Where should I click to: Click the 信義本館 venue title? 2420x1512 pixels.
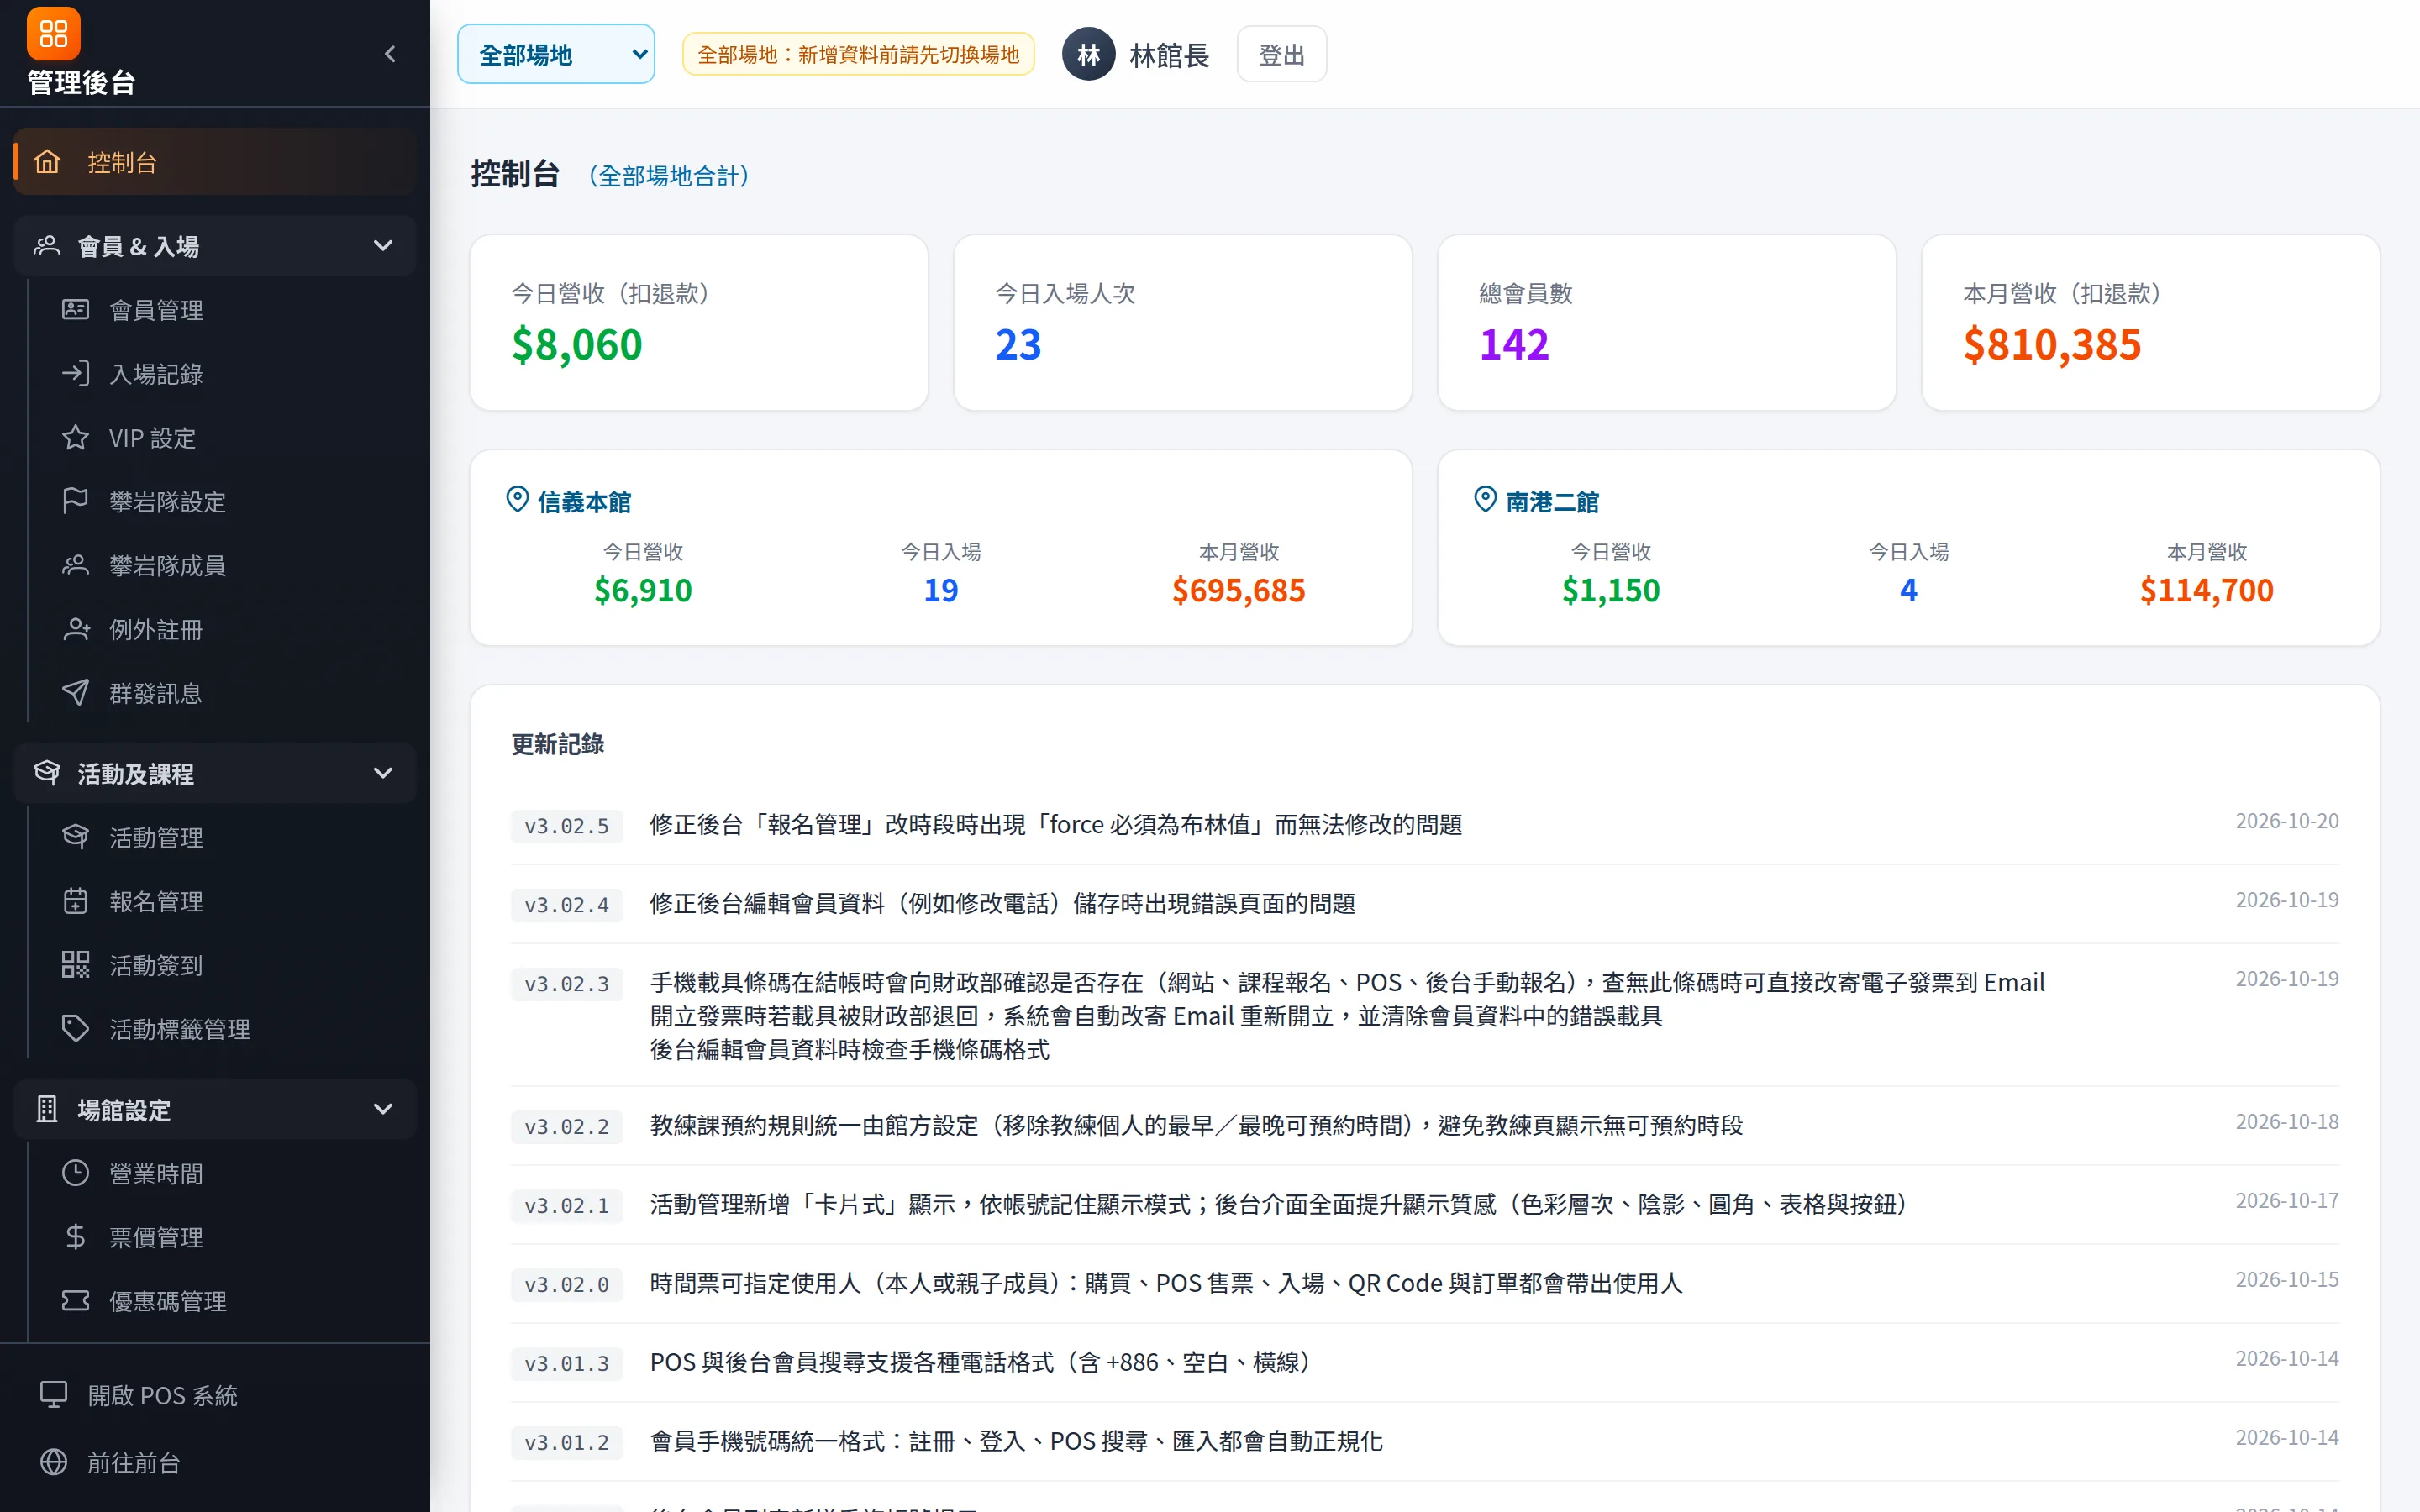point(584,502)
